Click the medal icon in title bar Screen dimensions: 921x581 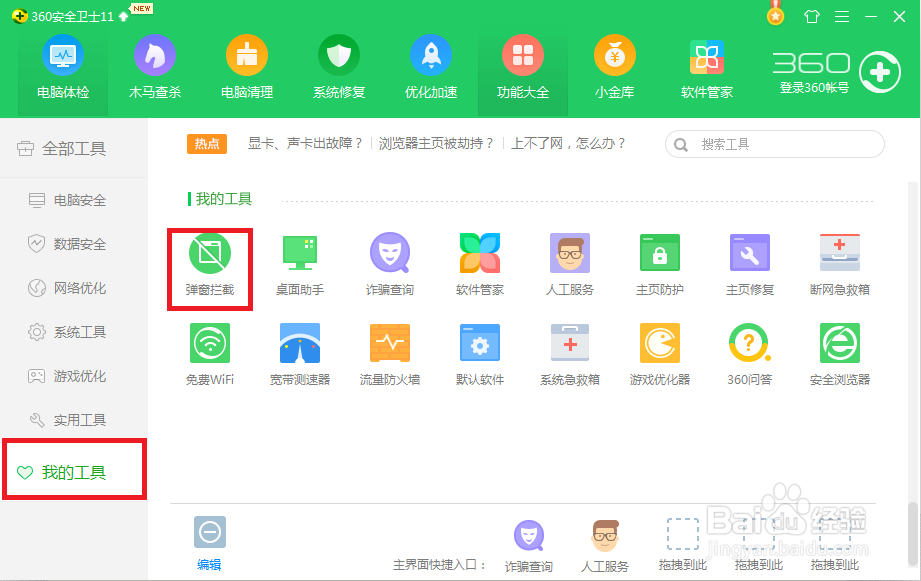tap(775, 15)
